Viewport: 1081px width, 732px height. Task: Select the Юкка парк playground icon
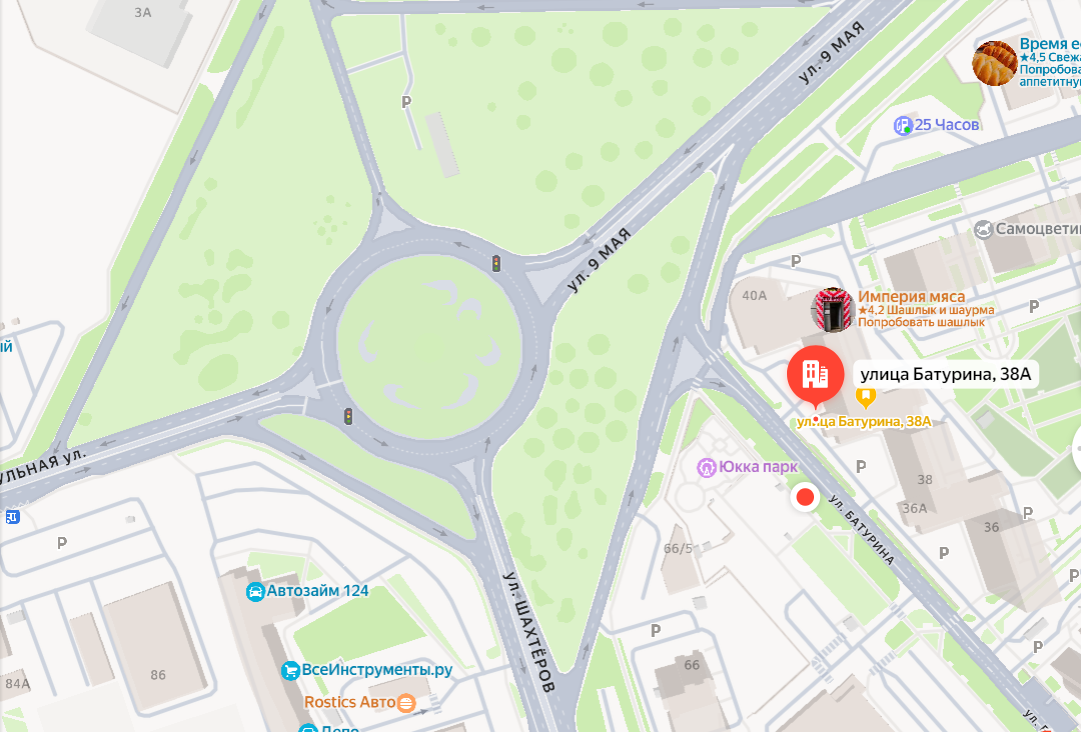click(706, 468)
